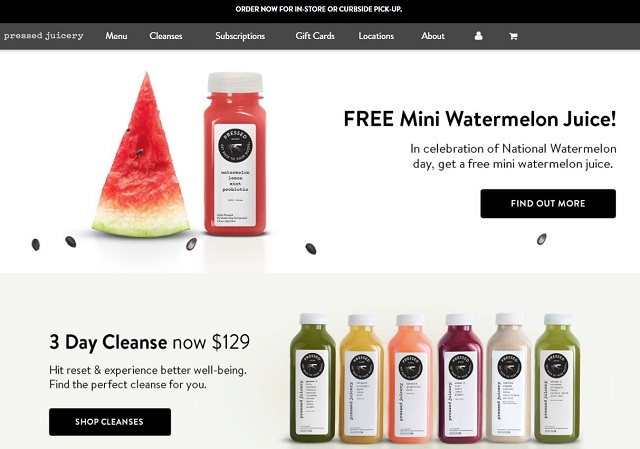Click the in-store or curbside pick-up banner

tap(319, 9)
